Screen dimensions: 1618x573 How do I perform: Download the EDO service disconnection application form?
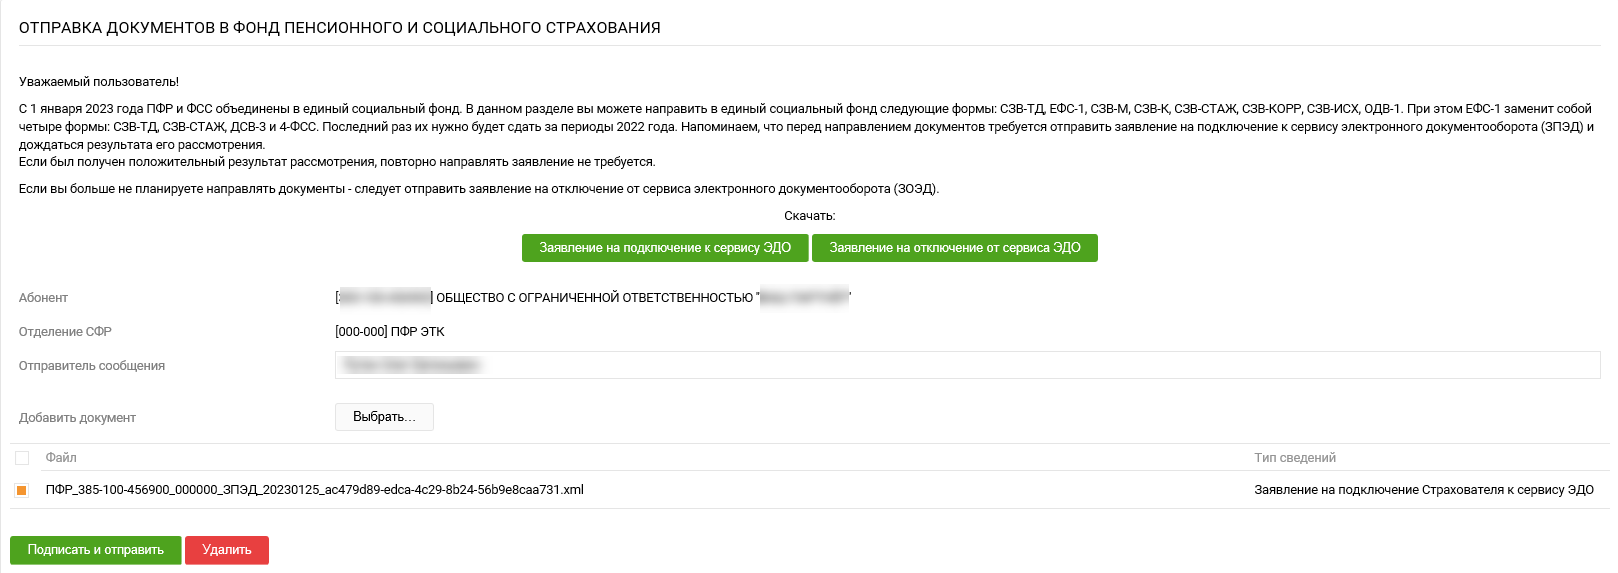955,248
